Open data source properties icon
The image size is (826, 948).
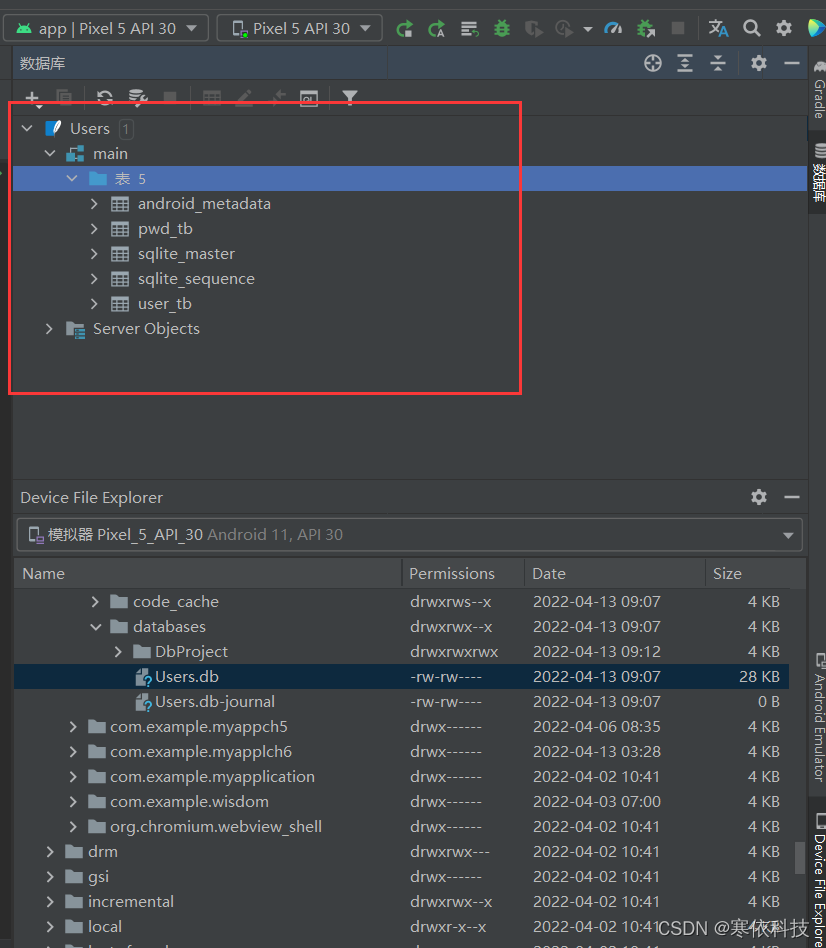click(138, 97)
